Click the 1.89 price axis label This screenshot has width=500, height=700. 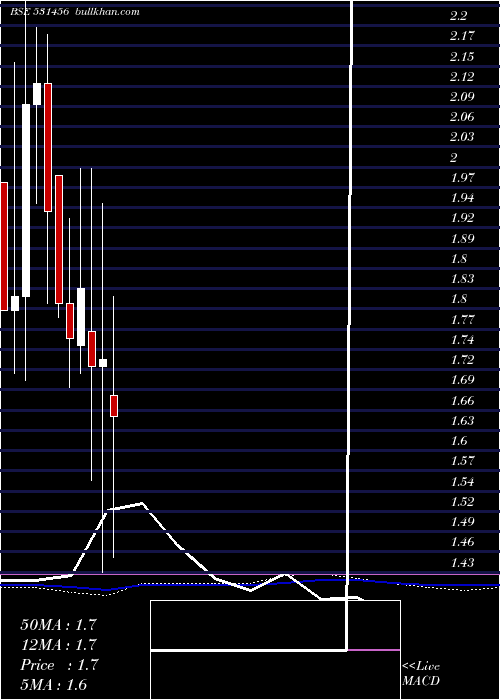[x=462, y=238]
